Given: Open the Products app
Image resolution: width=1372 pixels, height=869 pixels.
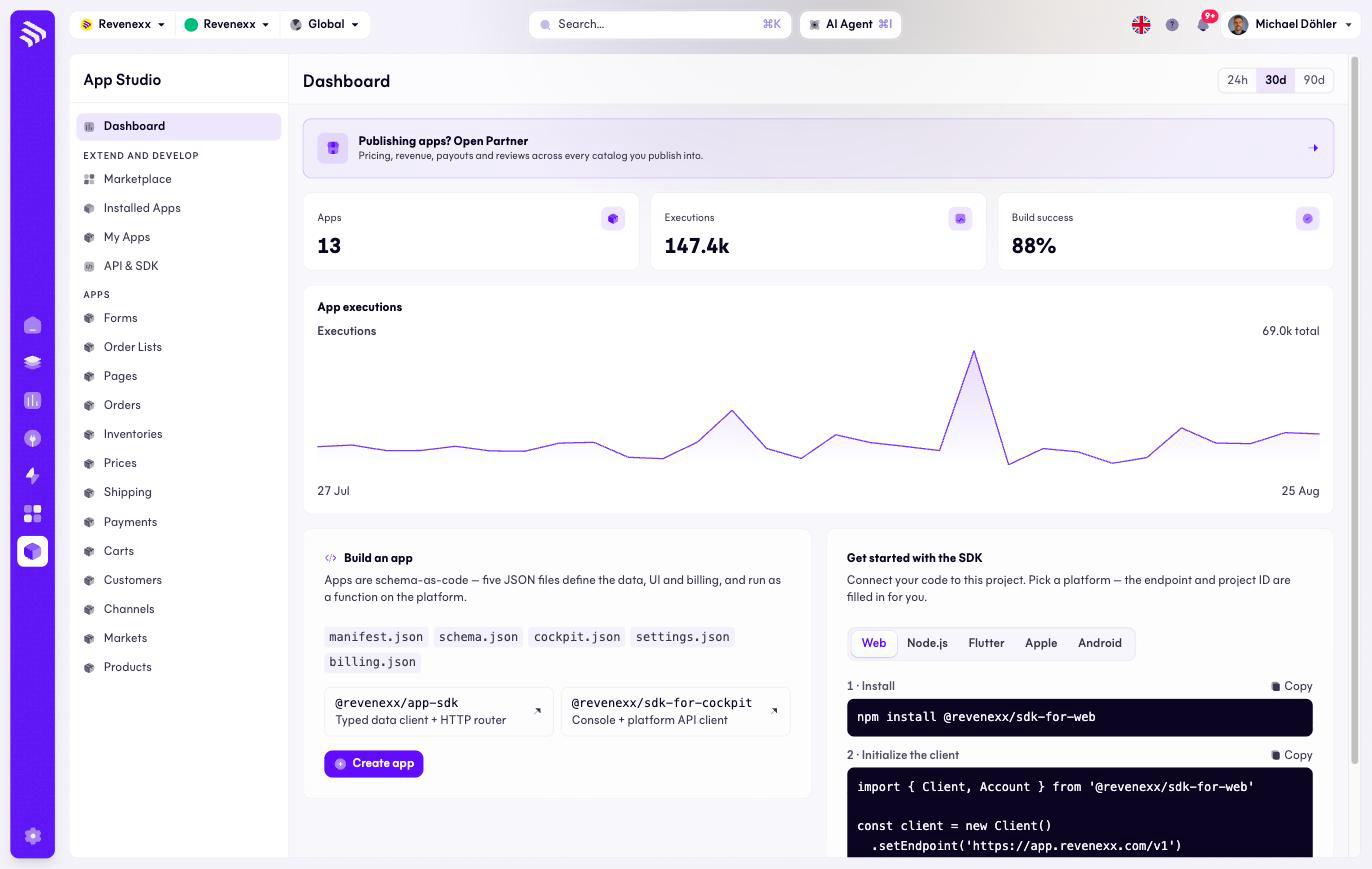Looking at the screenshot, I should [179, 667].
